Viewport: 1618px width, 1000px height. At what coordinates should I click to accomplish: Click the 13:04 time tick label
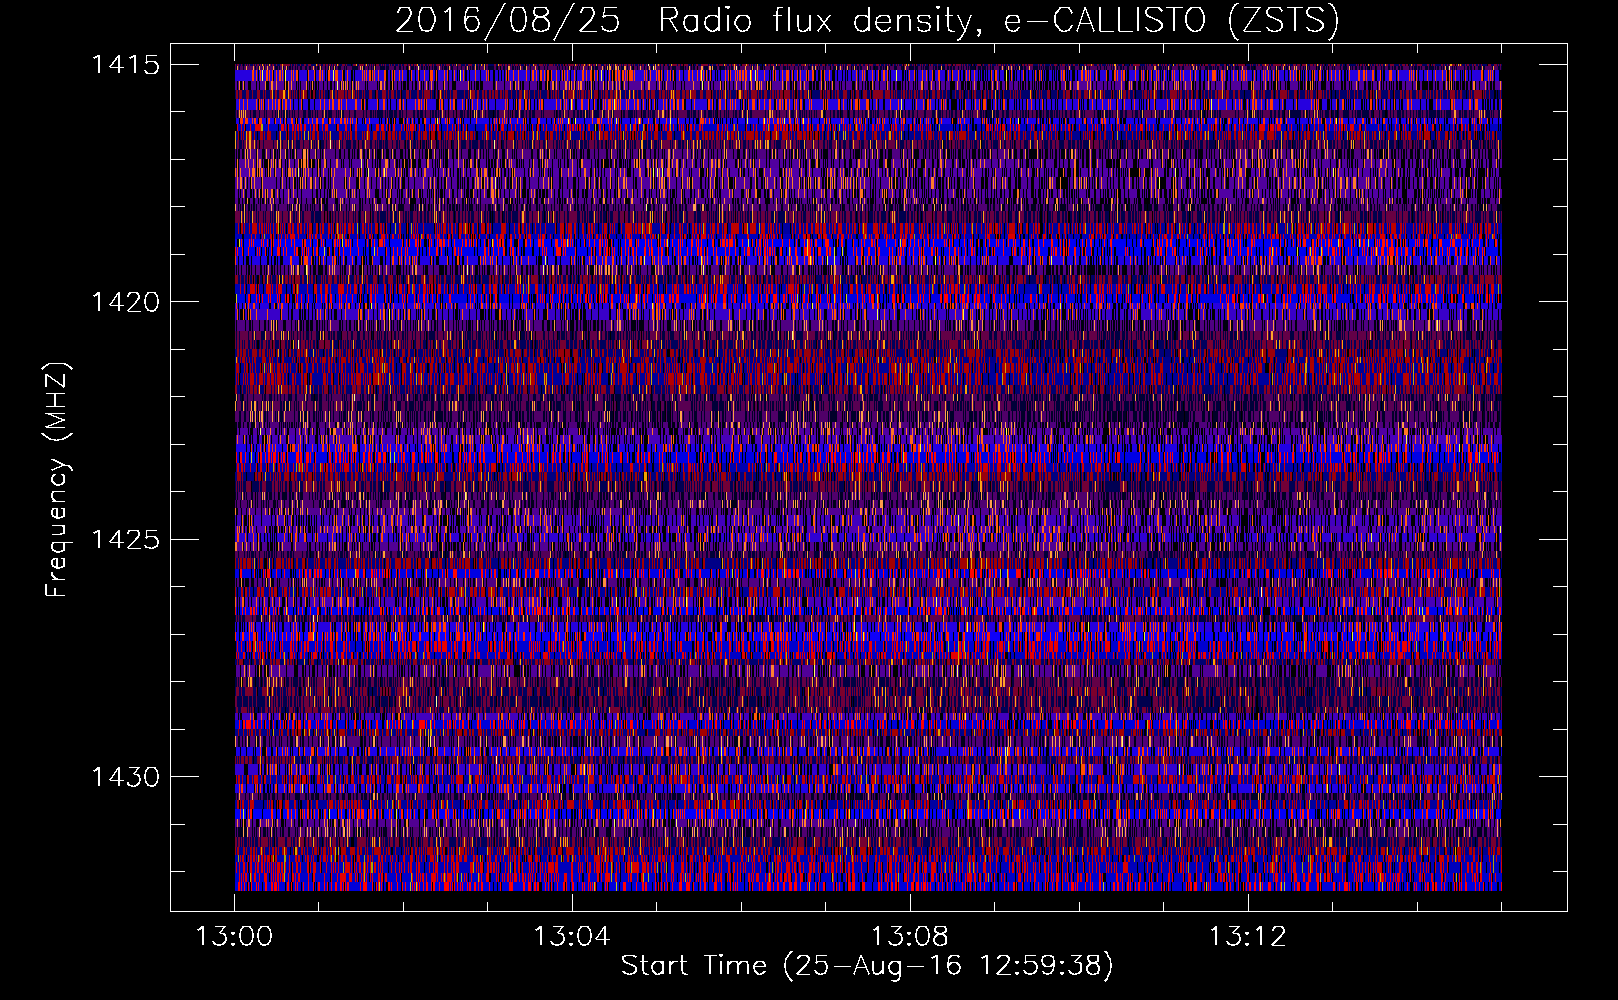(572, 937)
